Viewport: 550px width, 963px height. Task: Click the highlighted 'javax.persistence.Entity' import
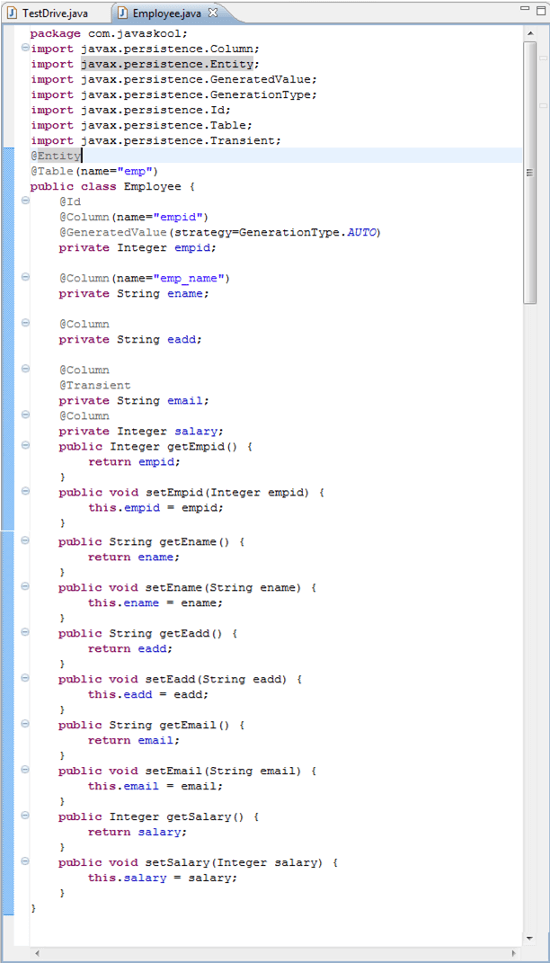170,64
